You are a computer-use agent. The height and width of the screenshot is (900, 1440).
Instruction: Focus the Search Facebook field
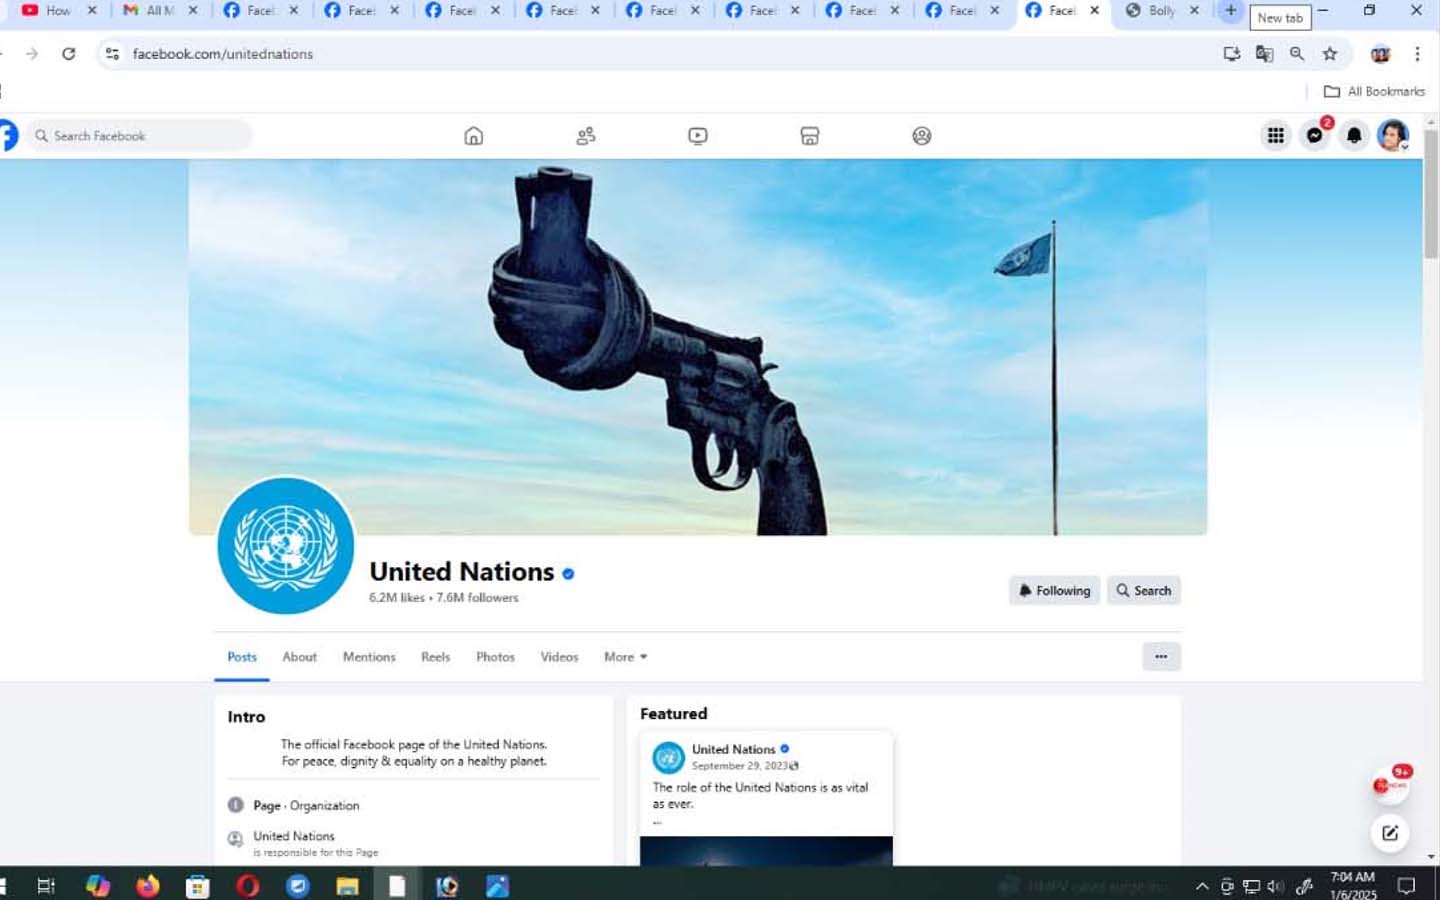tap(139, 135)
